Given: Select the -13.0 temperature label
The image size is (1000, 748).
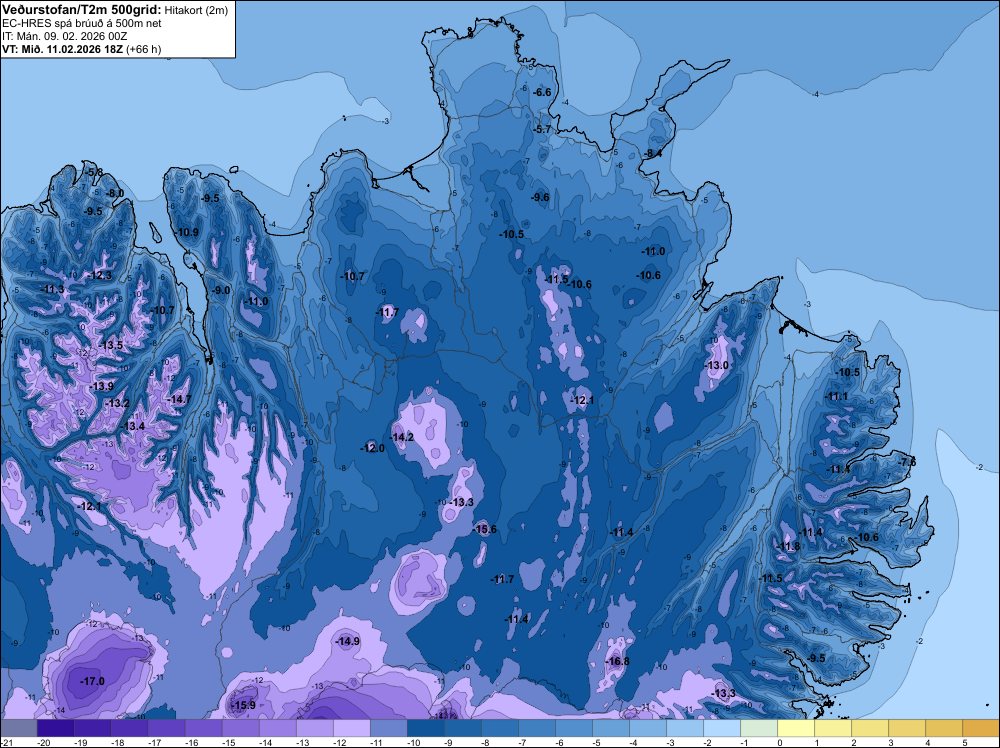Looking at the screenshot, I should [x=716, y=365].
